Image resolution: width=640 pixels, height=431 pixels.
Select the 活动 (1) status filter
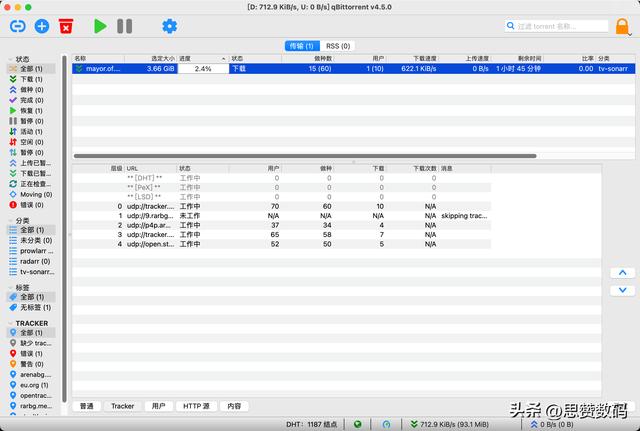(31, 131)
